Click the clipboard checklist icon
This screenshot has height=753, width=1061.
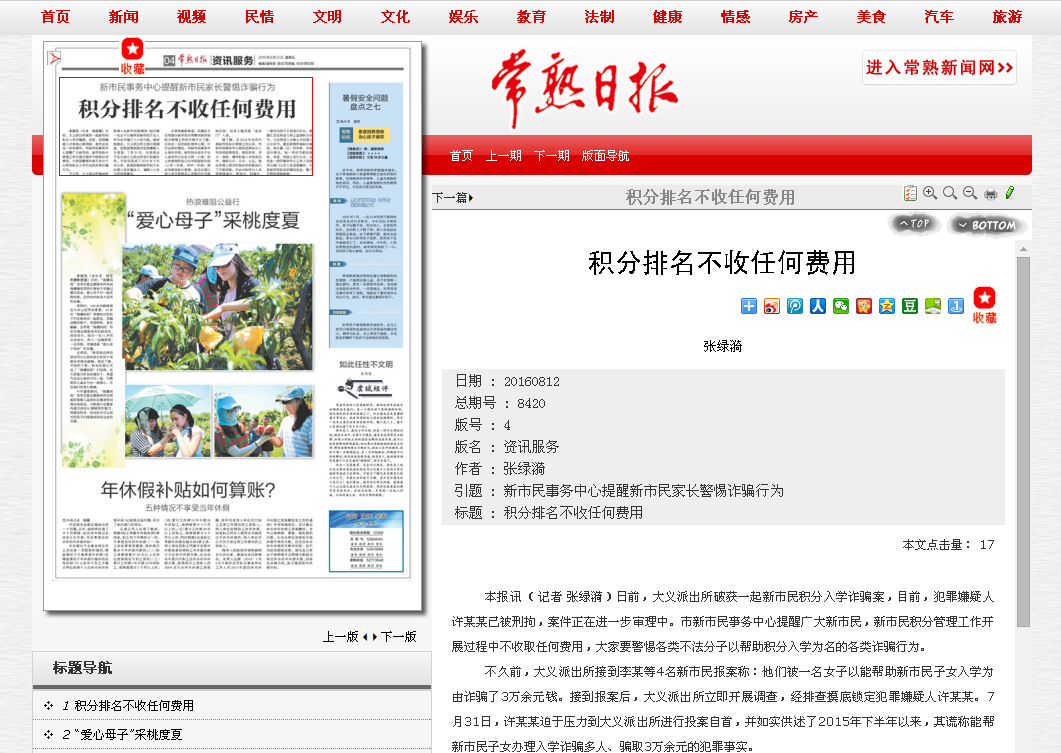pyautogui.click(x=910, y=193)
